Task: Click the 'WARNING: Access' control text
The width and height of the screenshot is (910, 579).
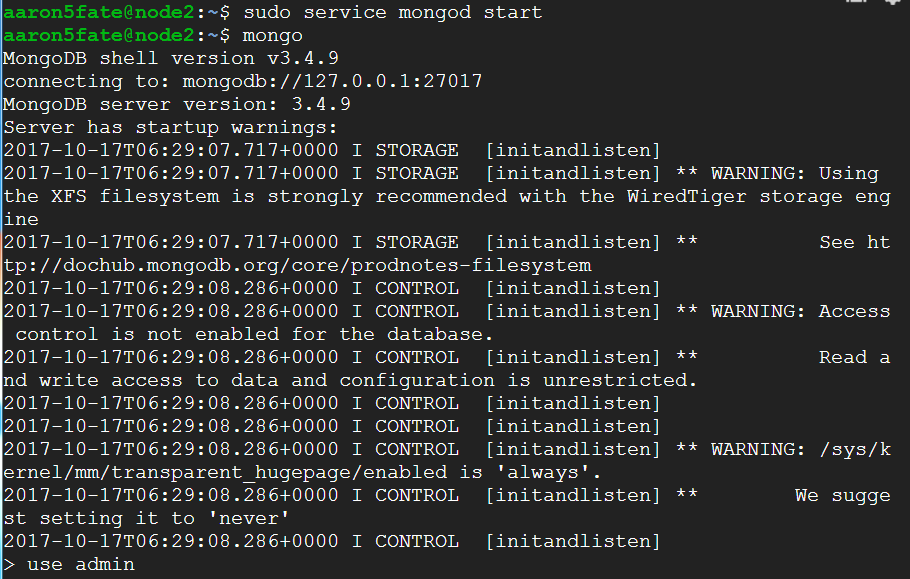Action: [x=800, y=312]
